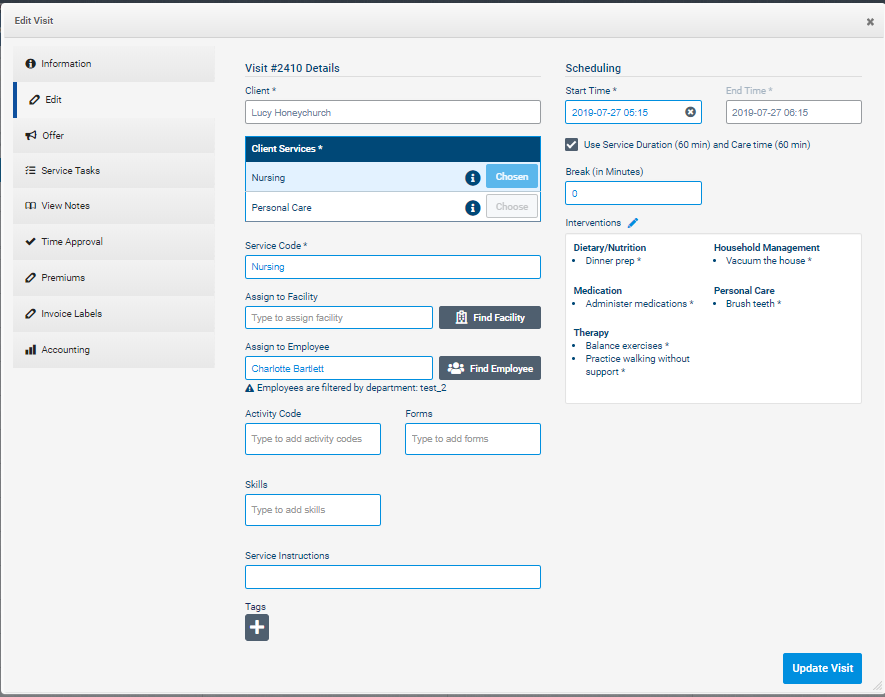Click the Personal Care info icon
The image size is (885, 697).
point(473,208)
